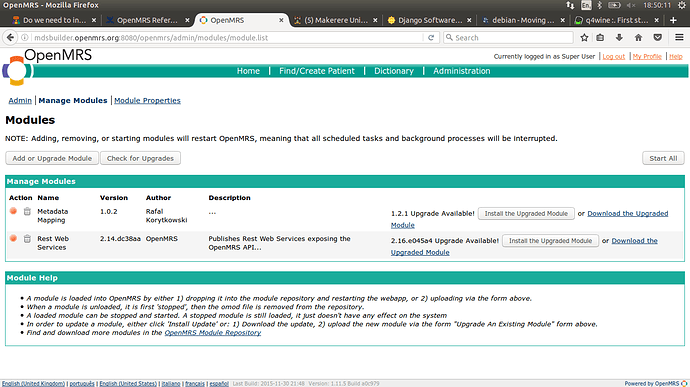Switch to OpenMRS Refer... tab
Image resolution: width=690 pixels, height=387 pixels.
147,20
